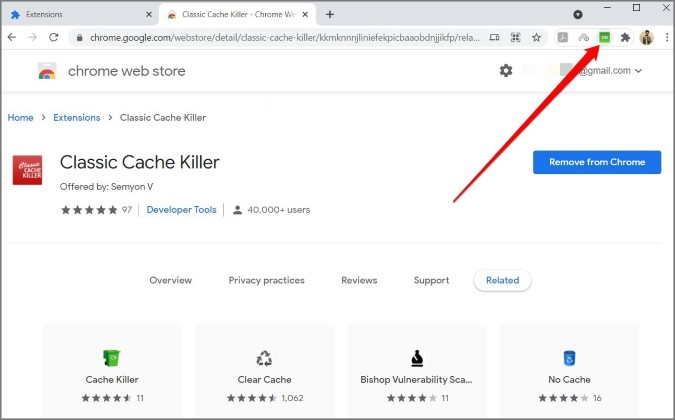Click the Classic Cache Killer red logo
Viewport: 675px width, 420px height.
[x=28, y=170]
